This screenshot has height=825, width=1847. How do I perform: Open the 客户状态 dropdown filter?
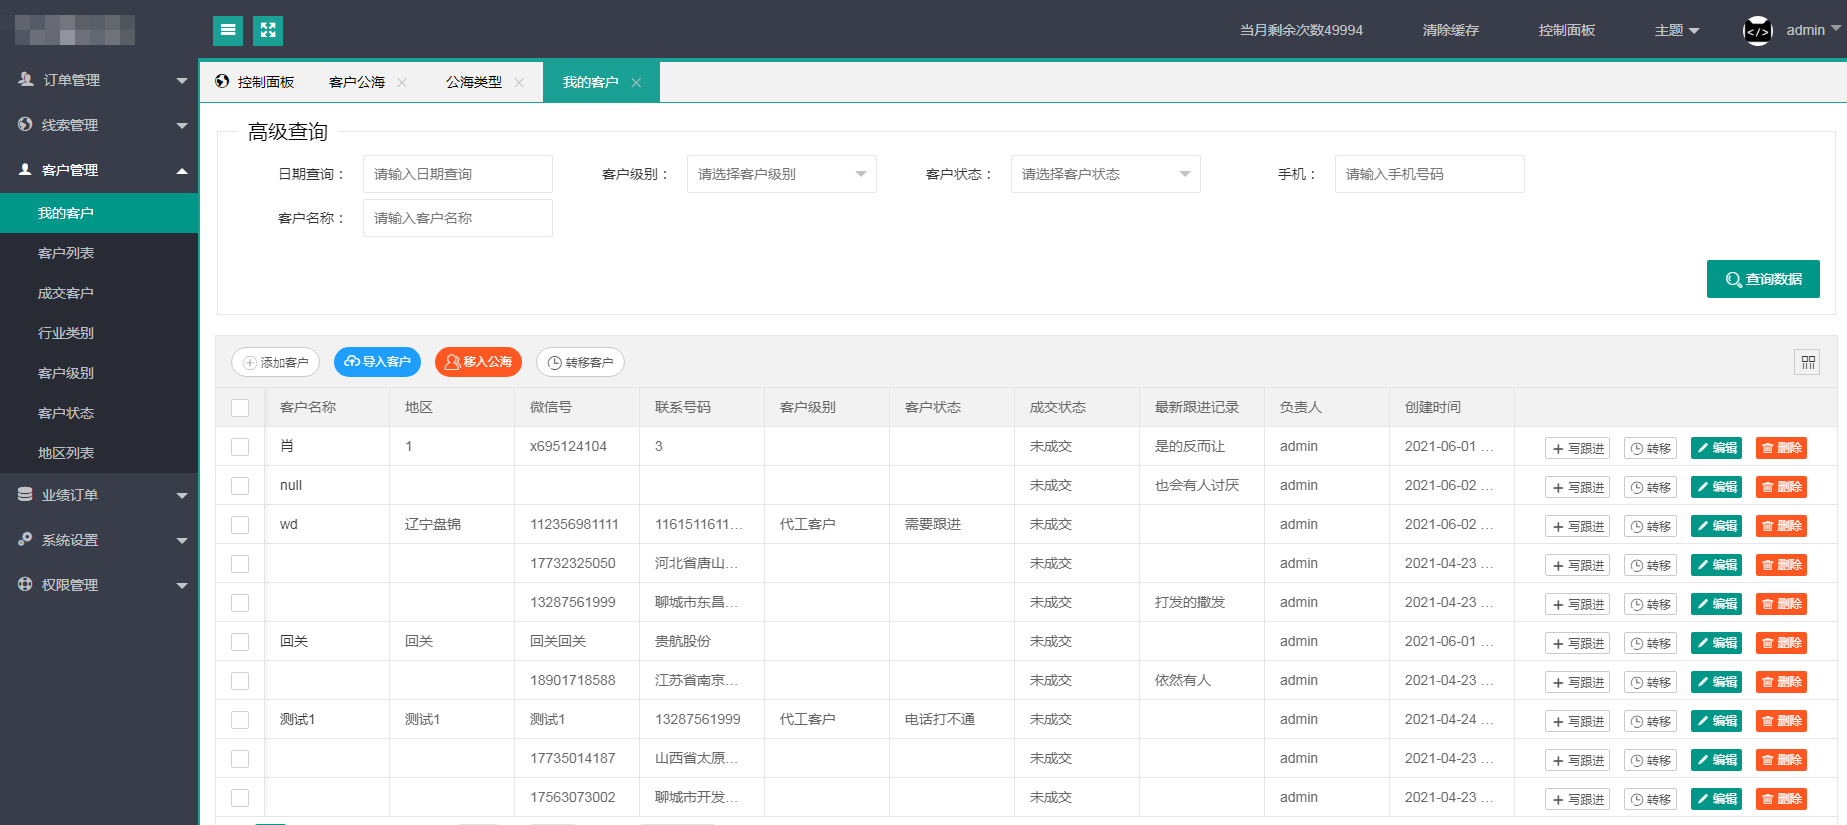pyautogui.click(x=1105, y=174)
